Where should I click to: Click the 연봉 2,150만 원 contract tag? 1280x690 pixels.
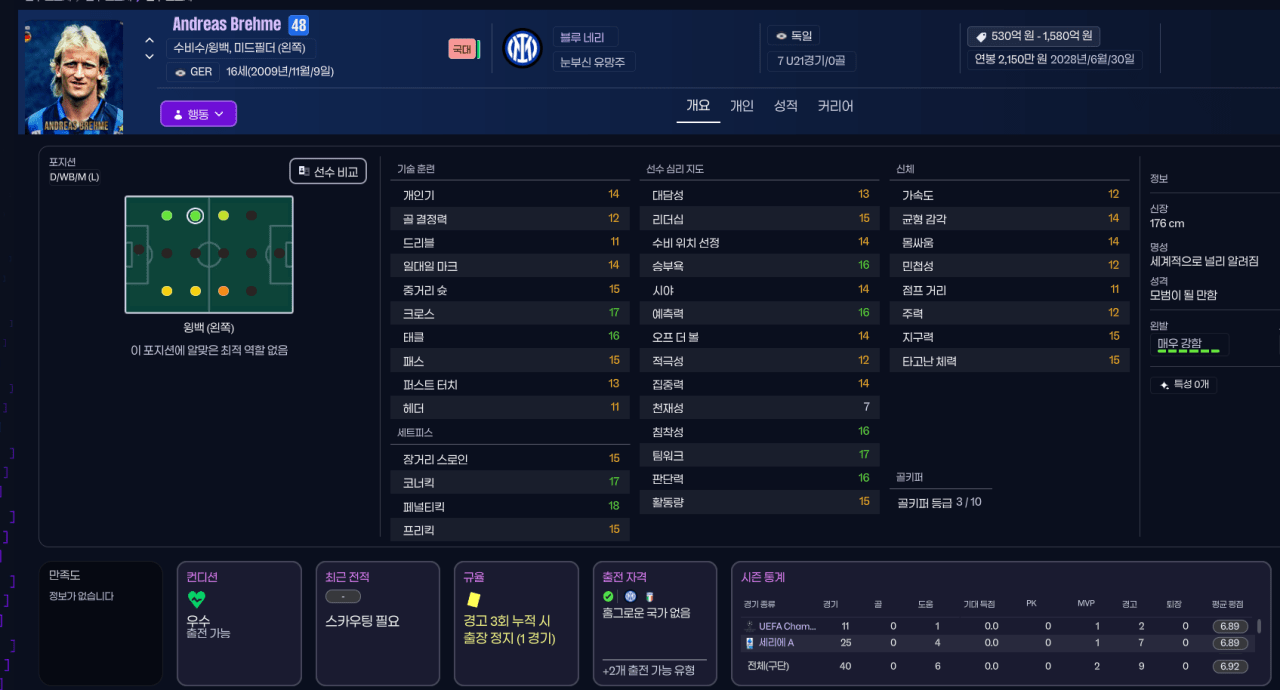click(x=1054, y=59)
